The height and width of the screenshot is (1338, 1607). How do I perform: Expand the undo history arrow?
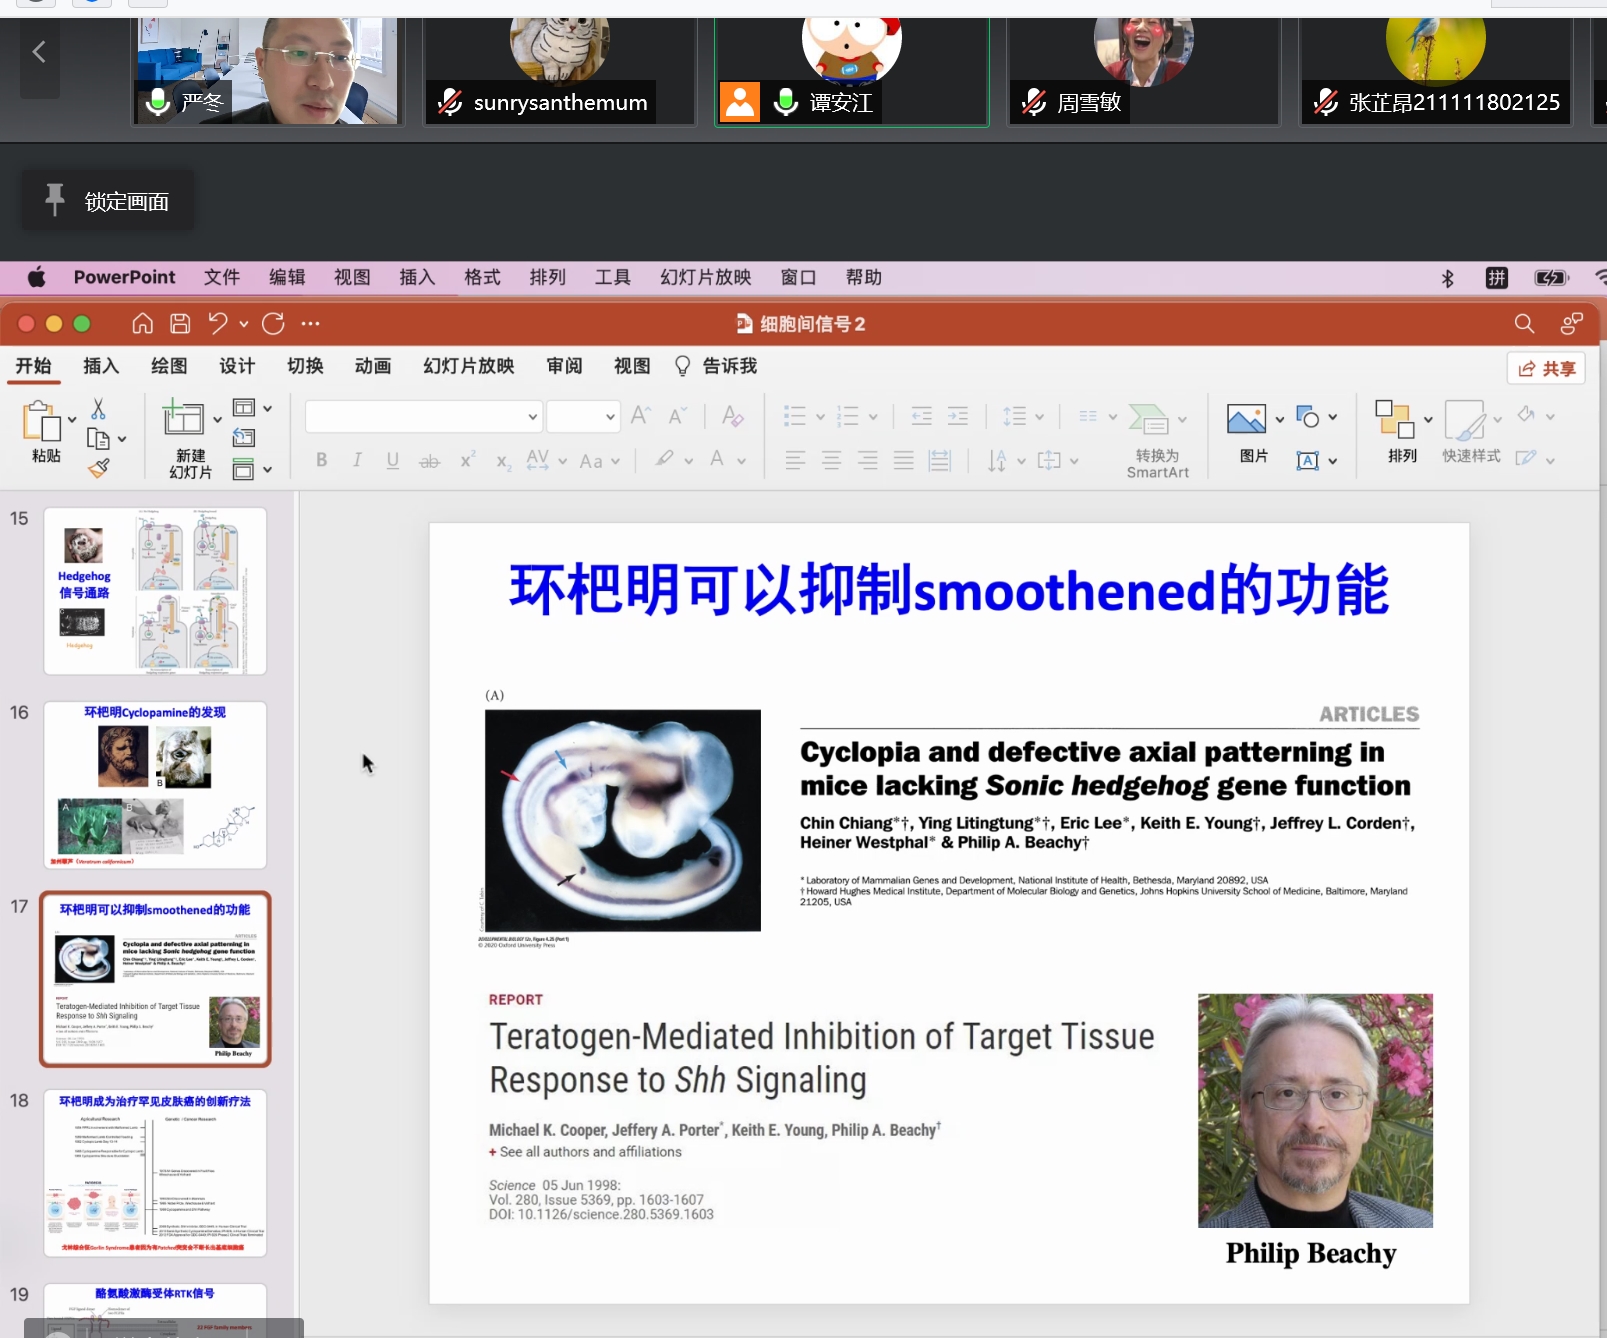pos(243,324)
